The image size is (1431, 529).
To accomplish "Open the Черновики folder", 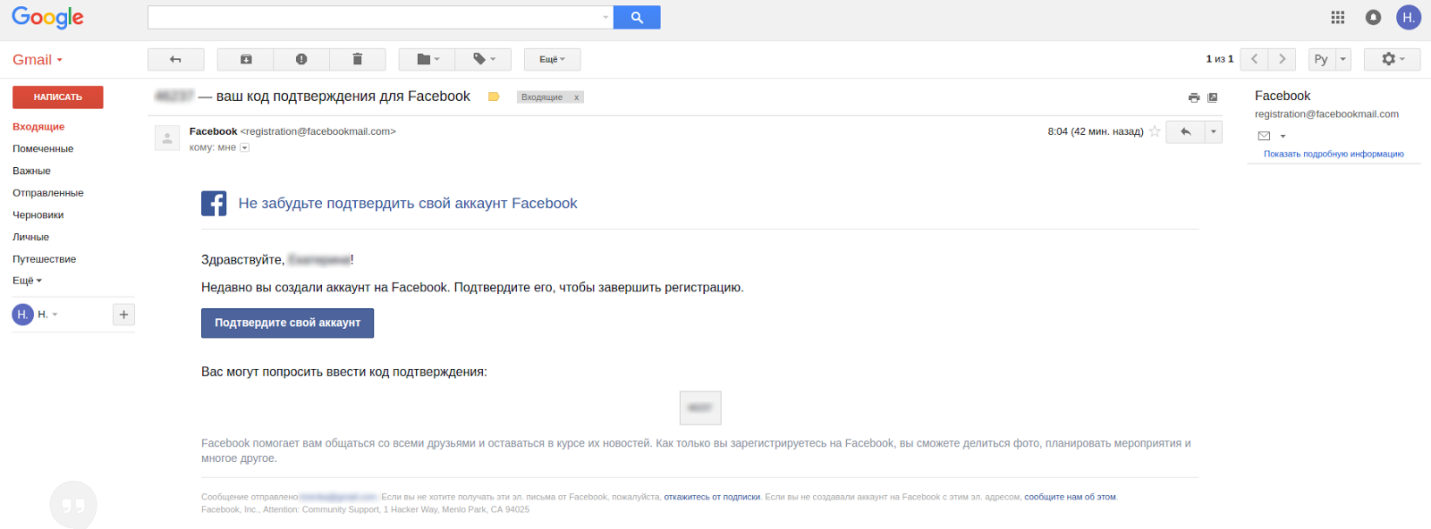I will click(38, 215).
